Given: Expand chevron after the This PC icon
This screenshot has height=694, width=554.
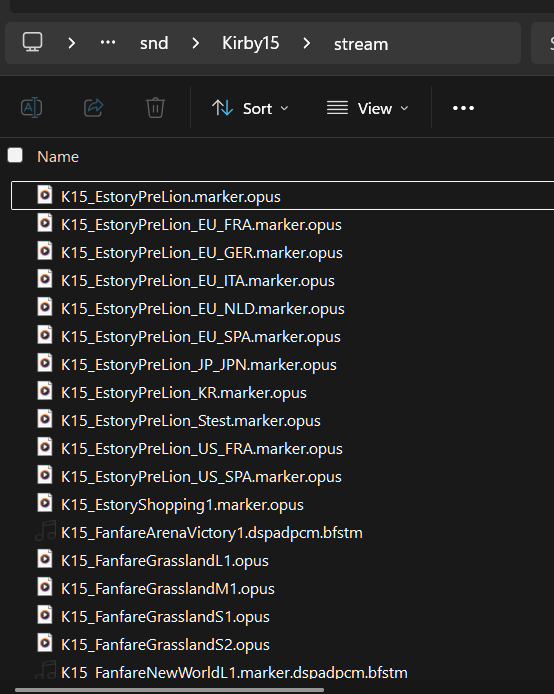Looking at the screenshot, I should 71,43.
